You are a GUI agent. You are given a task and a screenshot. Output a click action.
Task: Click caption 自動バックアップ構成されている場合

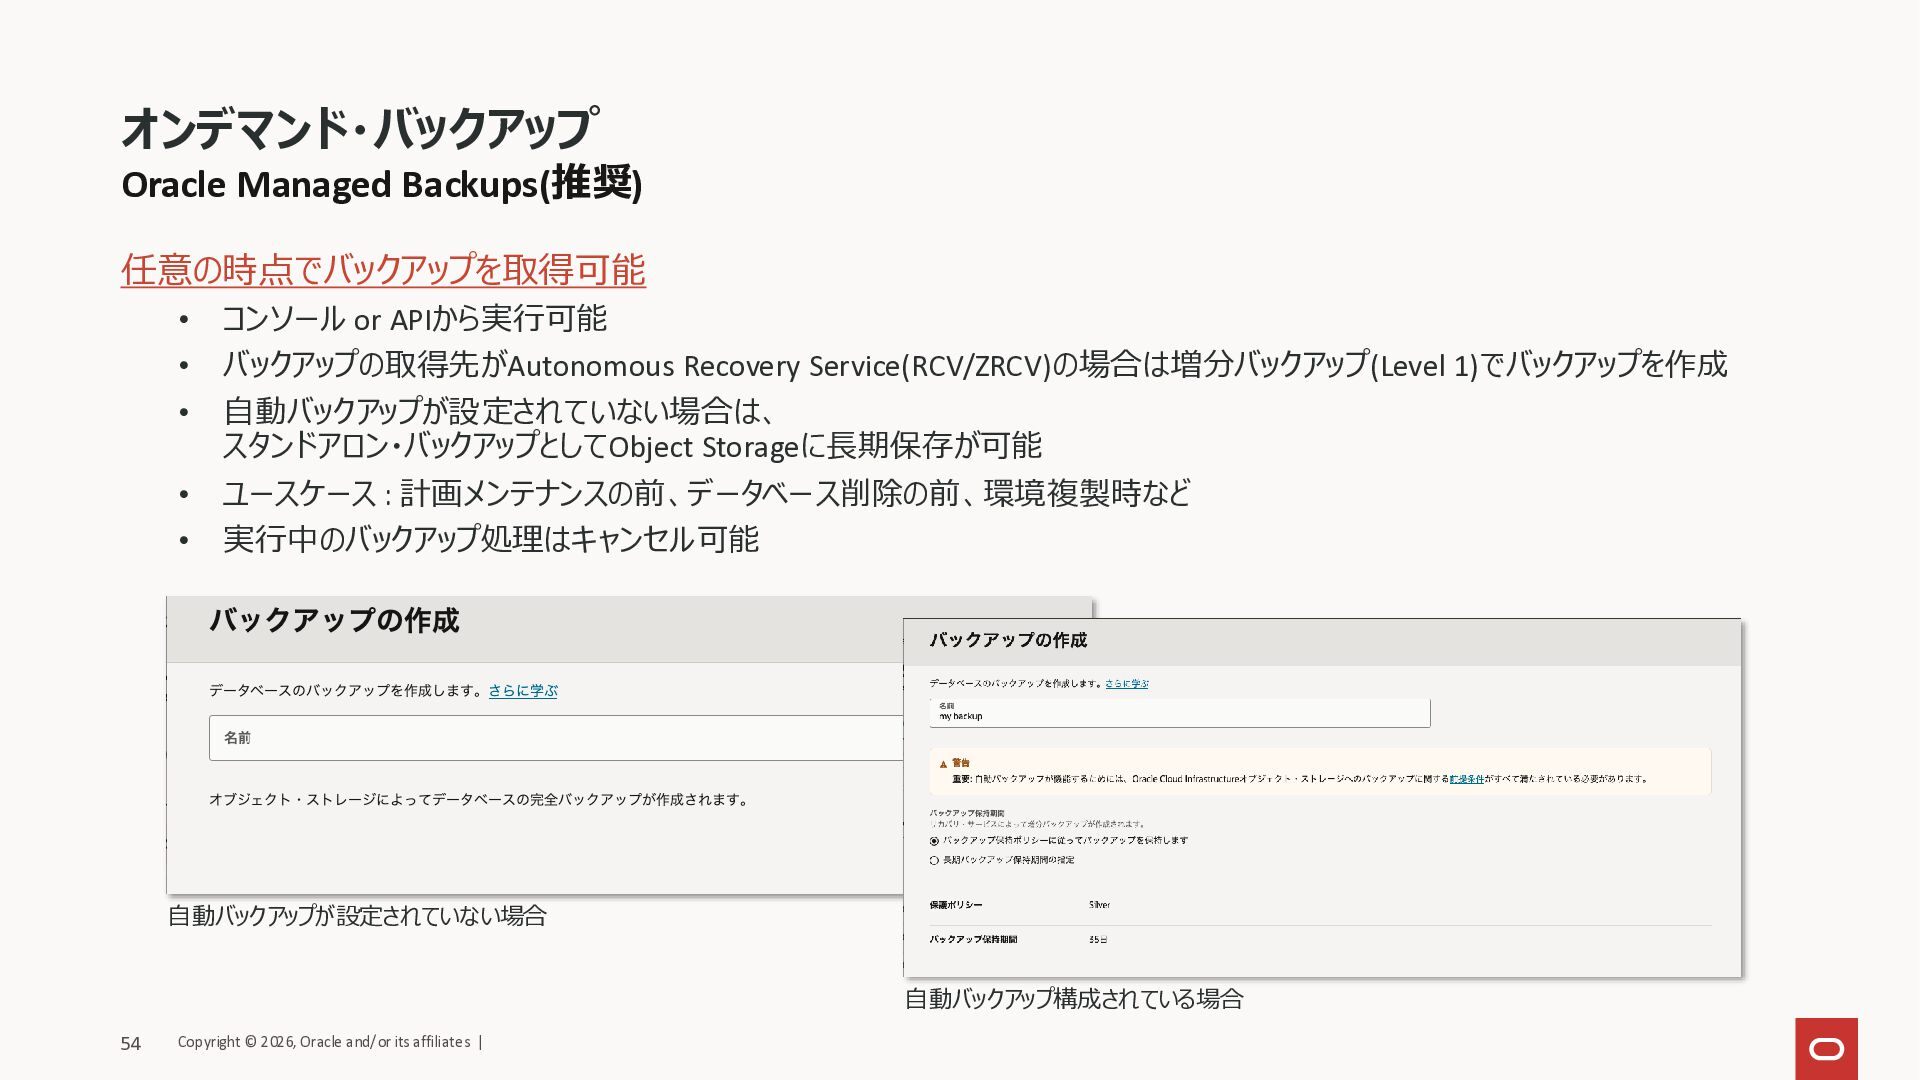click(x=1073, y=998)
